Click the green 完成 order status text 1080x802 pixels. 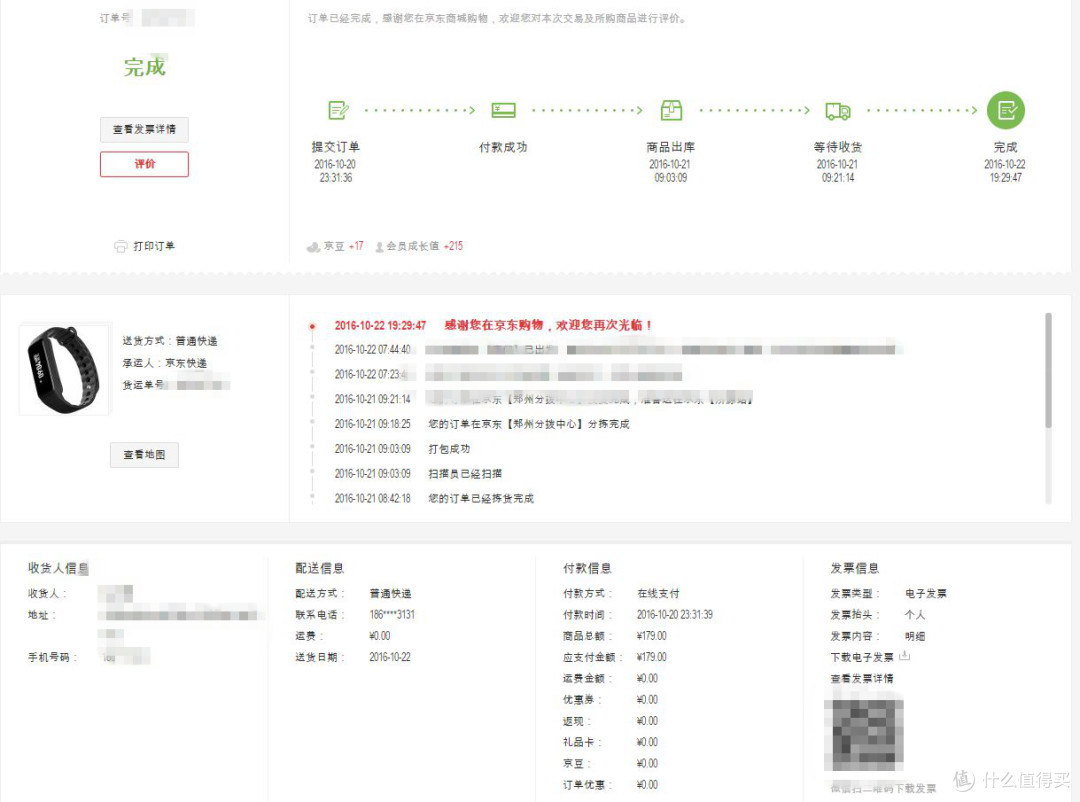(x=145, y=67)
